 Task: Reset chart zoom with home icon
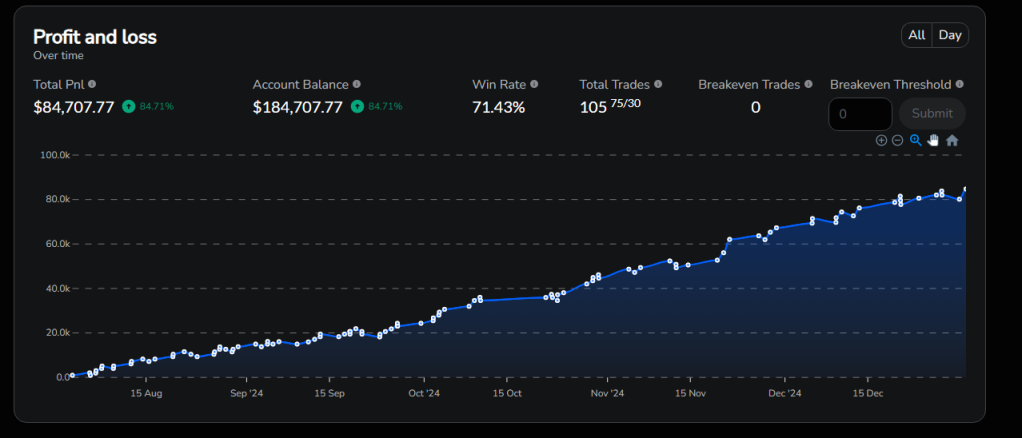click(x=952, y=140)
